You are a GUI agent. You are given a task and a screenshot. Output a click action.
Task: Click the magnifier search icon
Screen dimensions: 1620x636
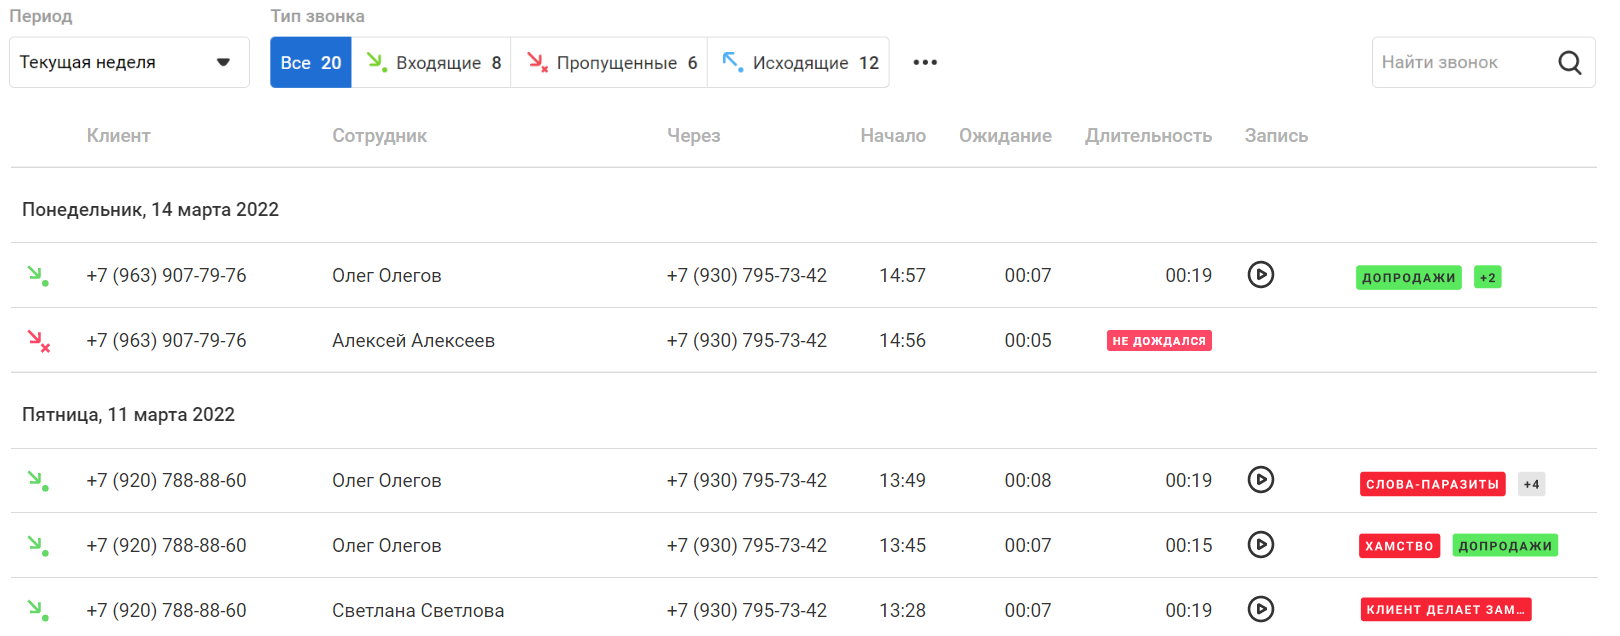click(x=1569, y=63)
